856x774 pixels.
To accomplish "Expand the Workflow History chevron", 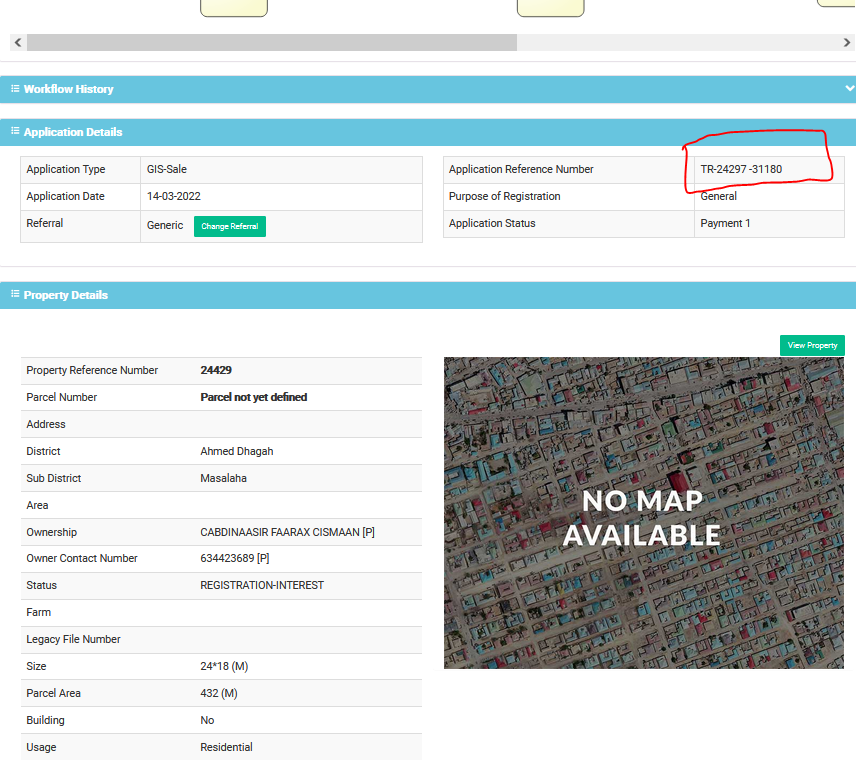I will click(x=849, y=88).
